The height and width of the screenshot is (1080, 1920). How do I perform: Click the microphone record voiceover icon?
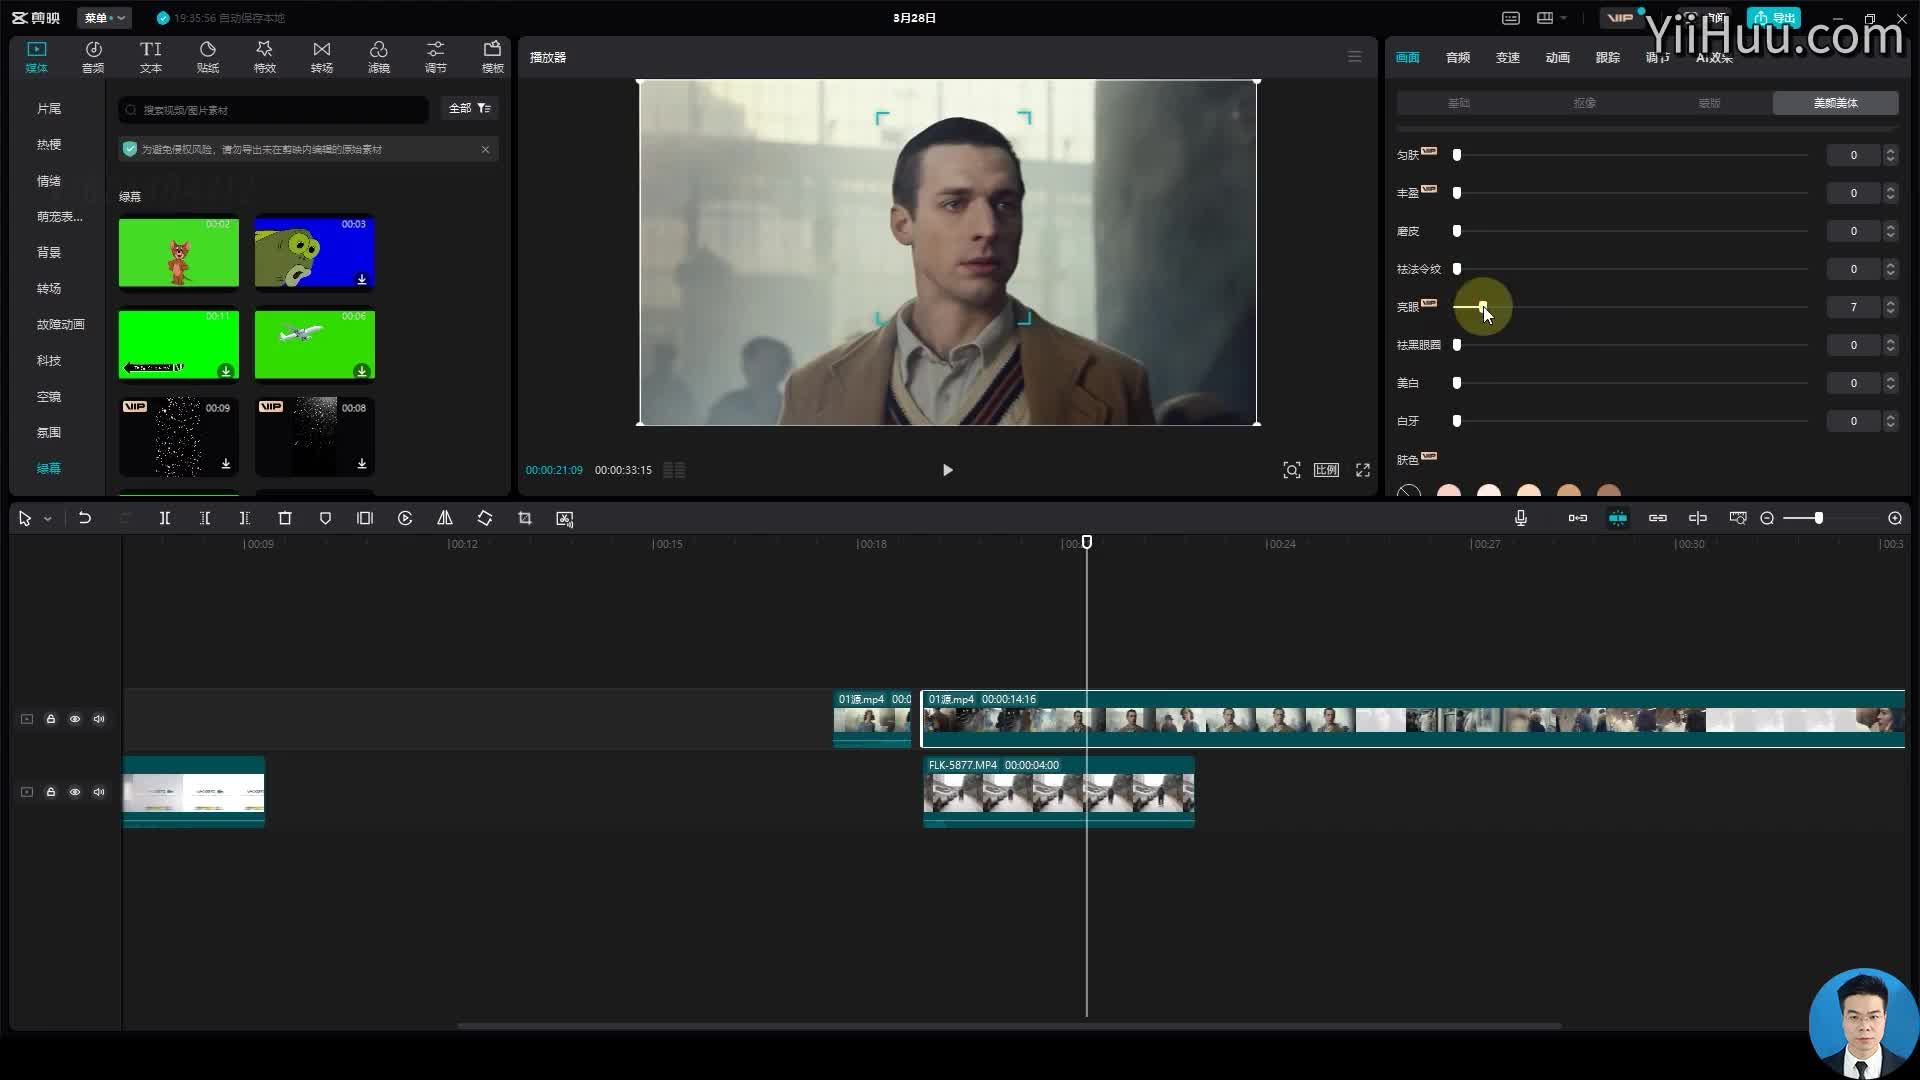(x=1521, y=518)
